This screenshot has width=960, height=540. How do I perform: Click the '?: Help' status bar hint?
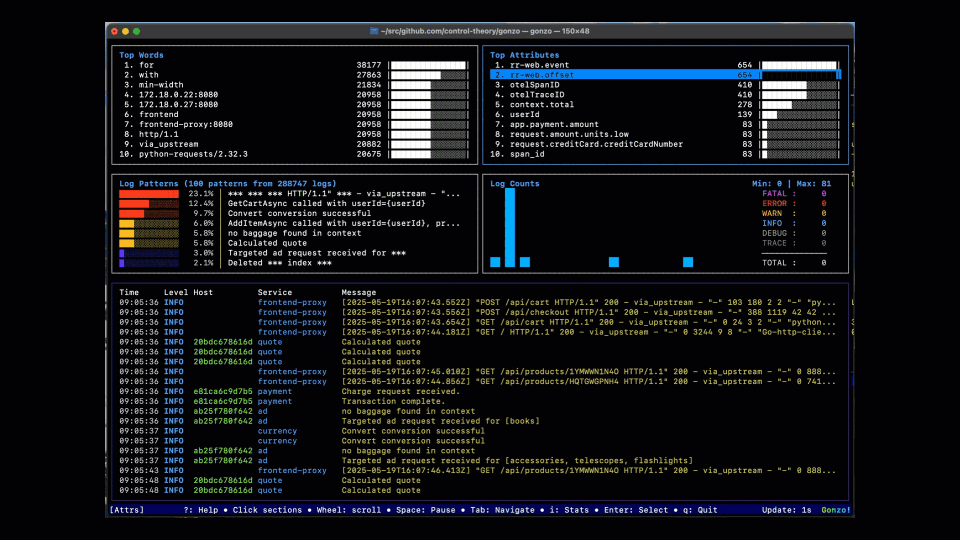click(201, 510)
